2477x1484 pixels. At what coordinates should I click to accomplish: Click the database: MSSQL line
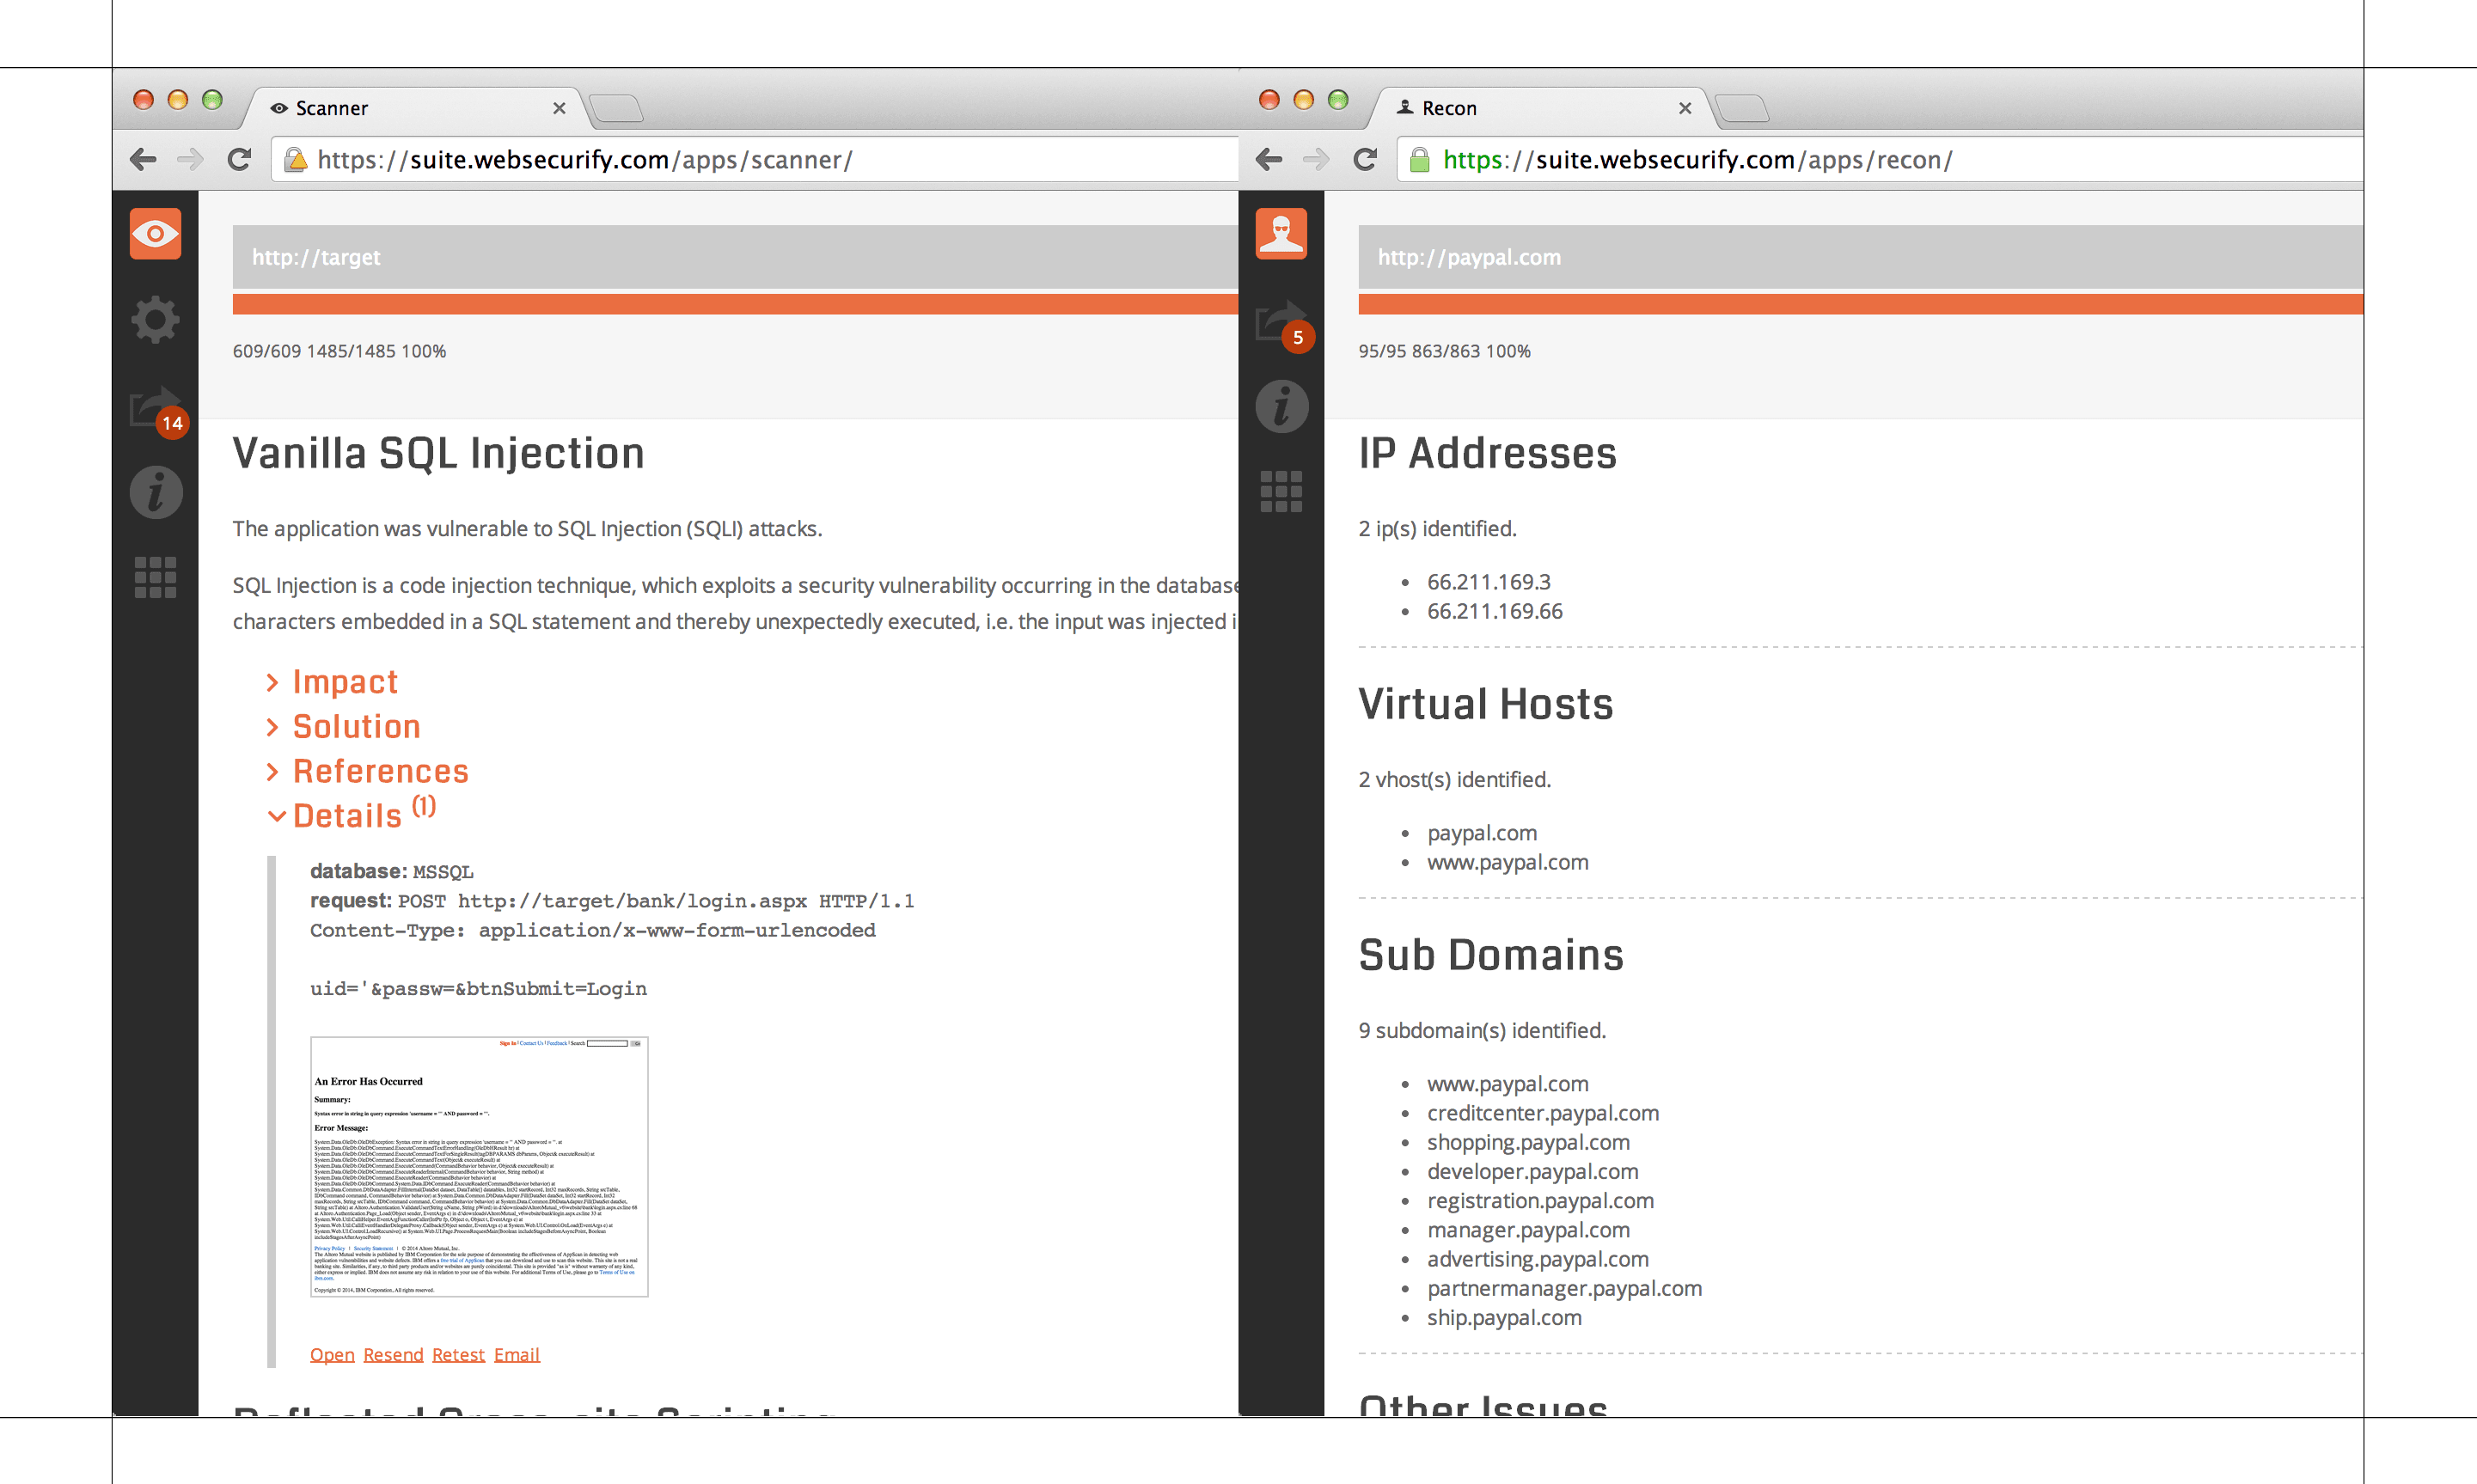[392, 871]
